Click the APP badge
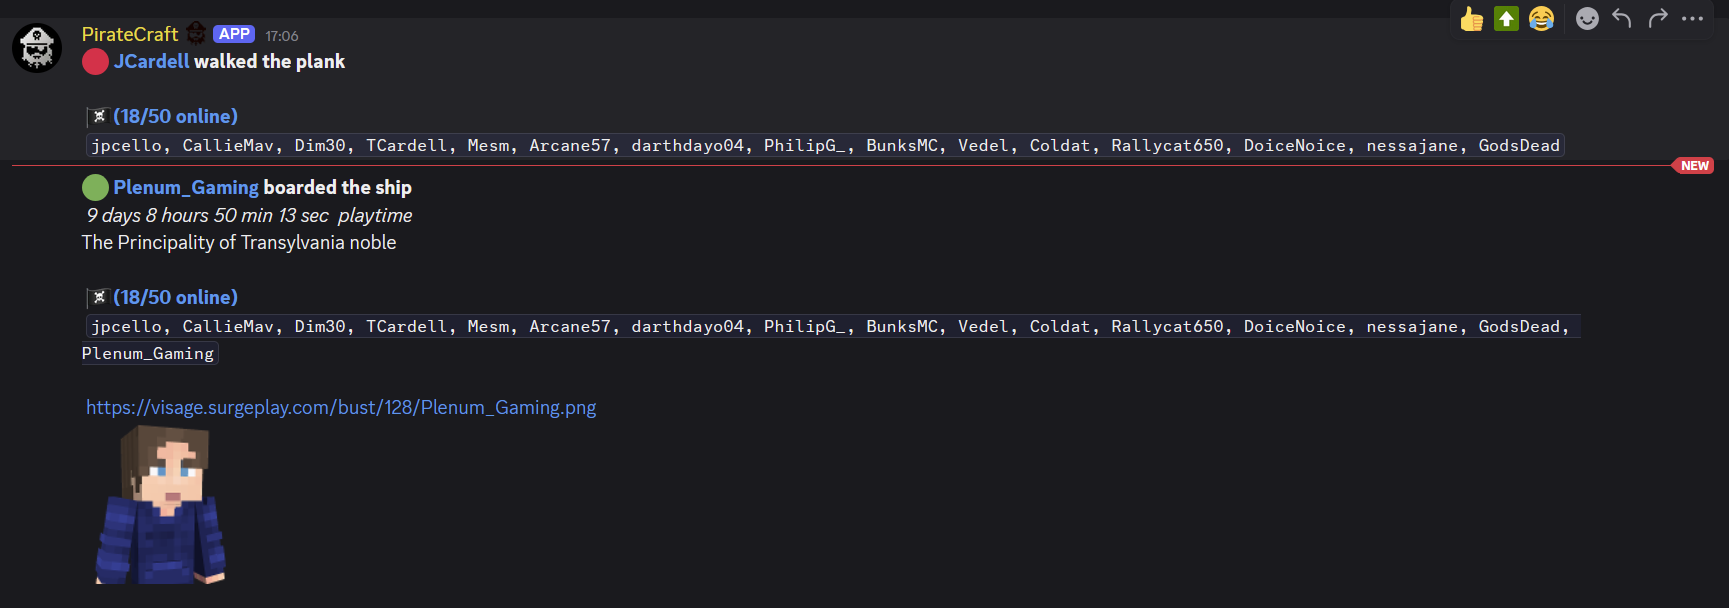 [234, 34]
